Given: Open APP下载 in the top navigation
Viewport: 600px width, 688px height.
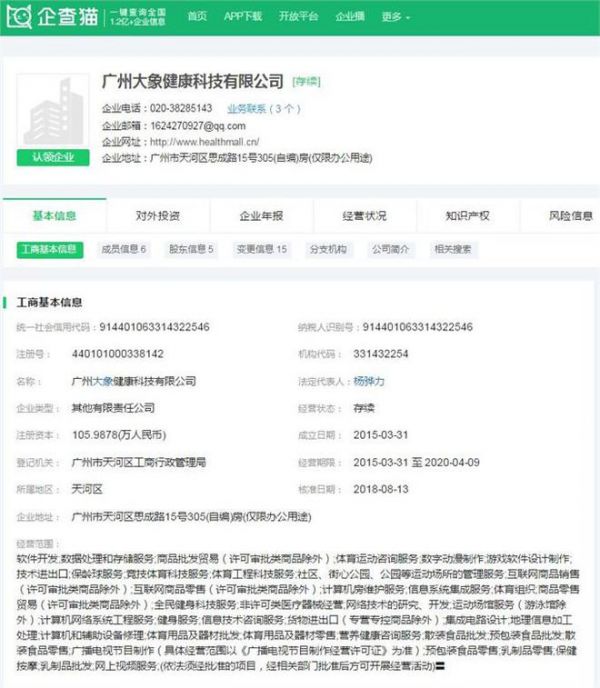Looking at the screenshot, I should [243, 16].
